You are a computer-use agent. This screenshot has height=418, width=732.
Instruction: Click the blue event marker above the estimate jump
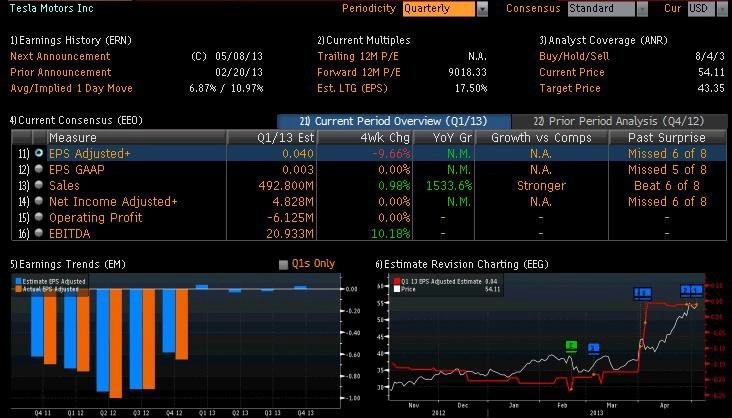click(x=643, y=293)
